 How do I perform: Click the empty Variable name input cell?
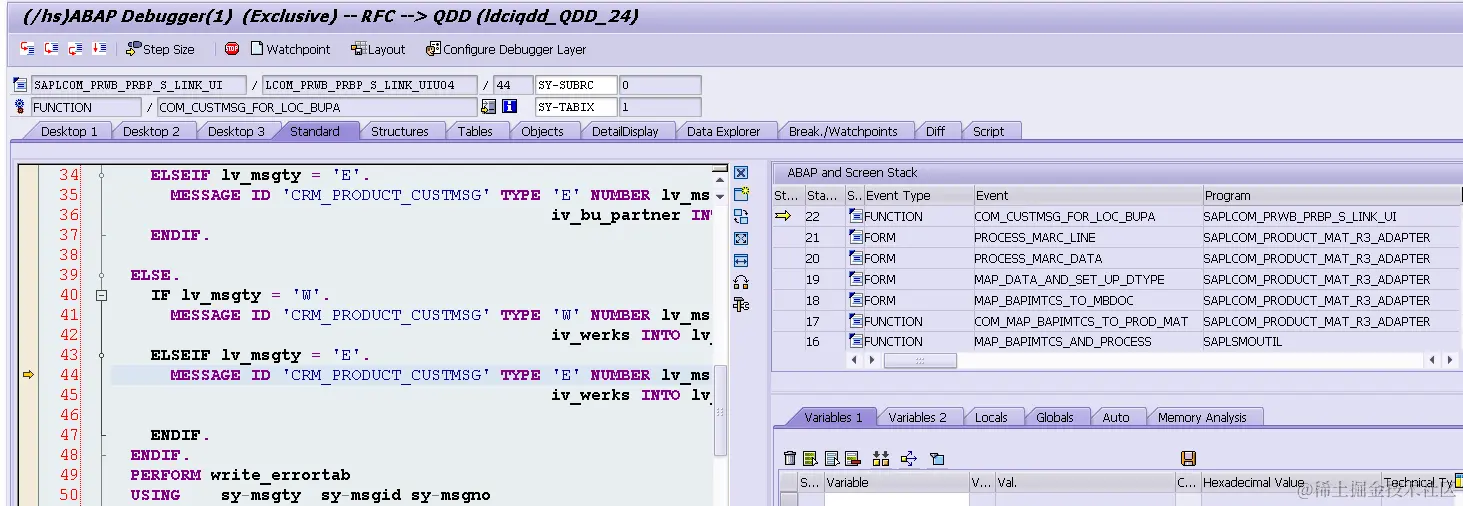click(x=896, y=499)
